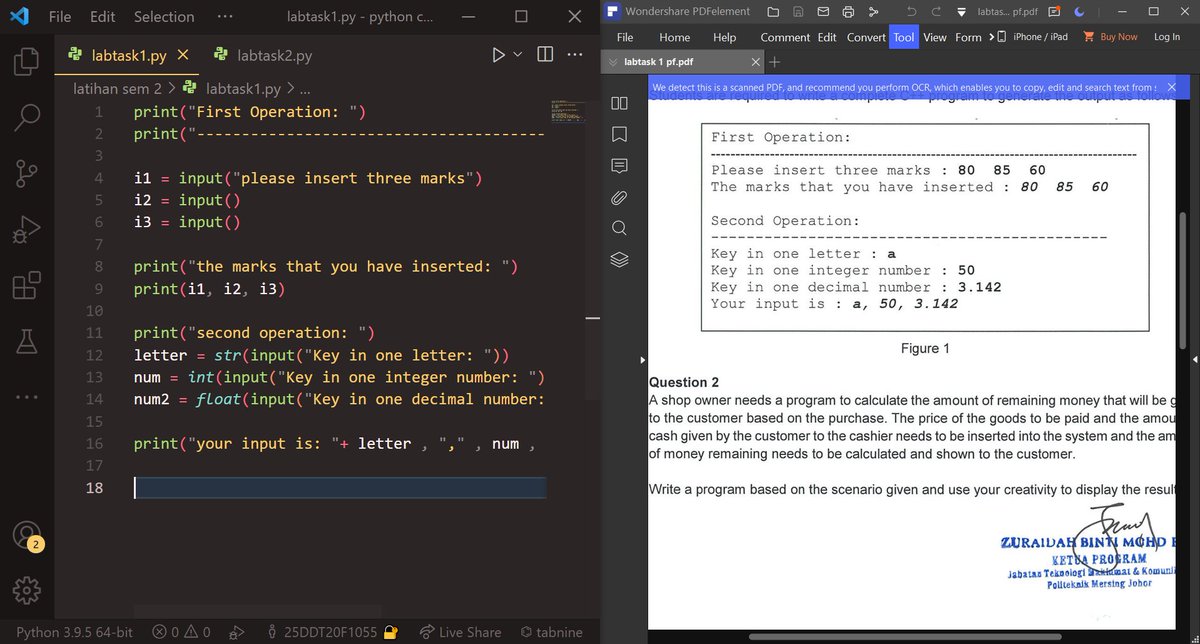Close the labtask 1 pf.pdf tab
This screenshot has width=1200, height=644.
(x=755, y=62)
